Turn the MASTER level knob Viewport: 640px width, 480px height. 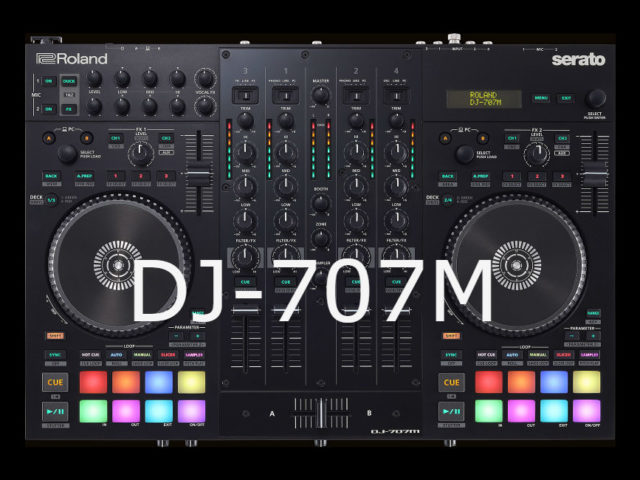click(320, 95)
